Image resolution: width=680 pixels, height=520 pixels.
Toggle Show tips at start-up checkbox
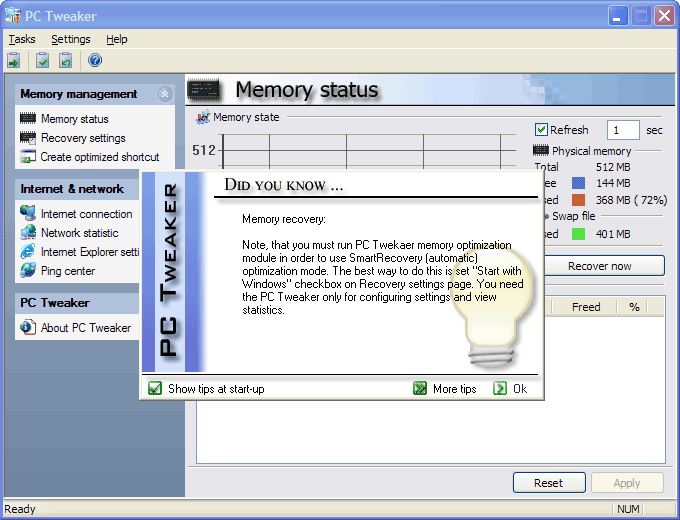click(155, 388)
